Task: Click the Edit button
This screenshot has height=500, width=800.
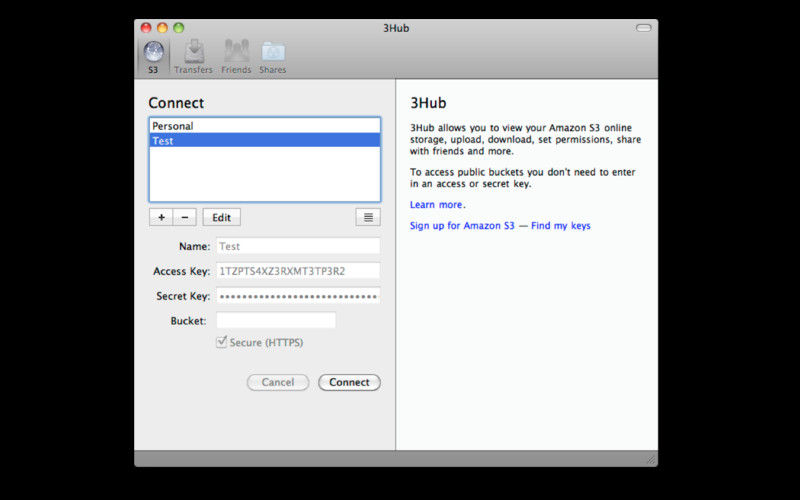Action: (221, 217)
